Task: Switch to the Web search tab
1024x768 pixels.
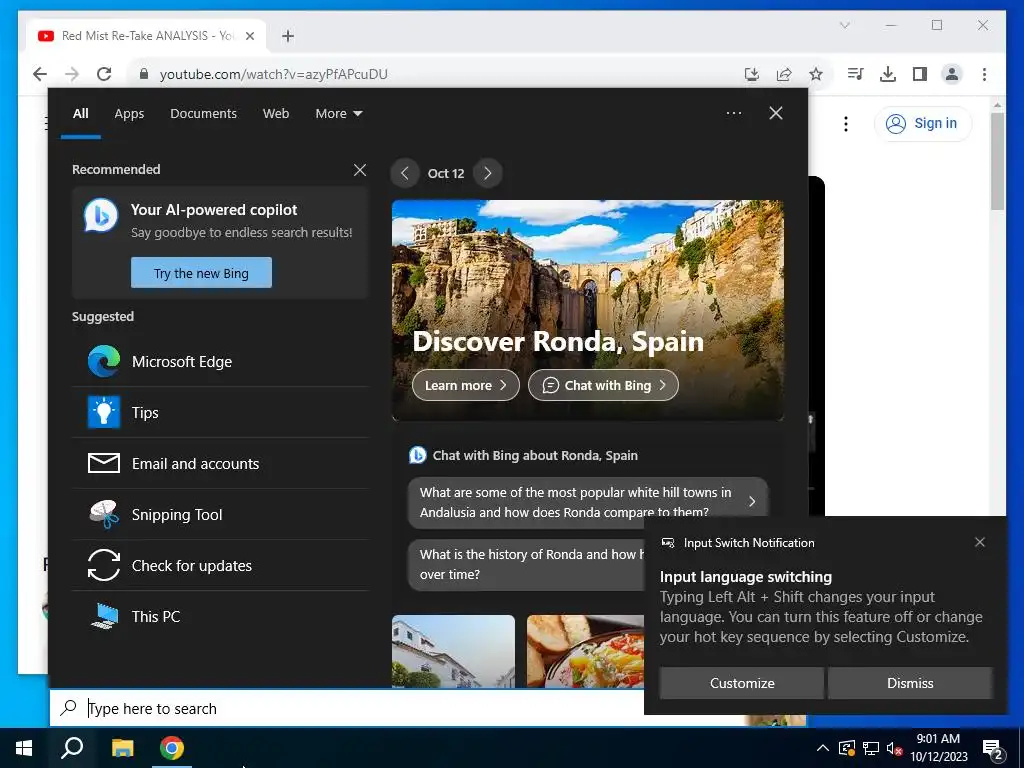Action: 276,114
